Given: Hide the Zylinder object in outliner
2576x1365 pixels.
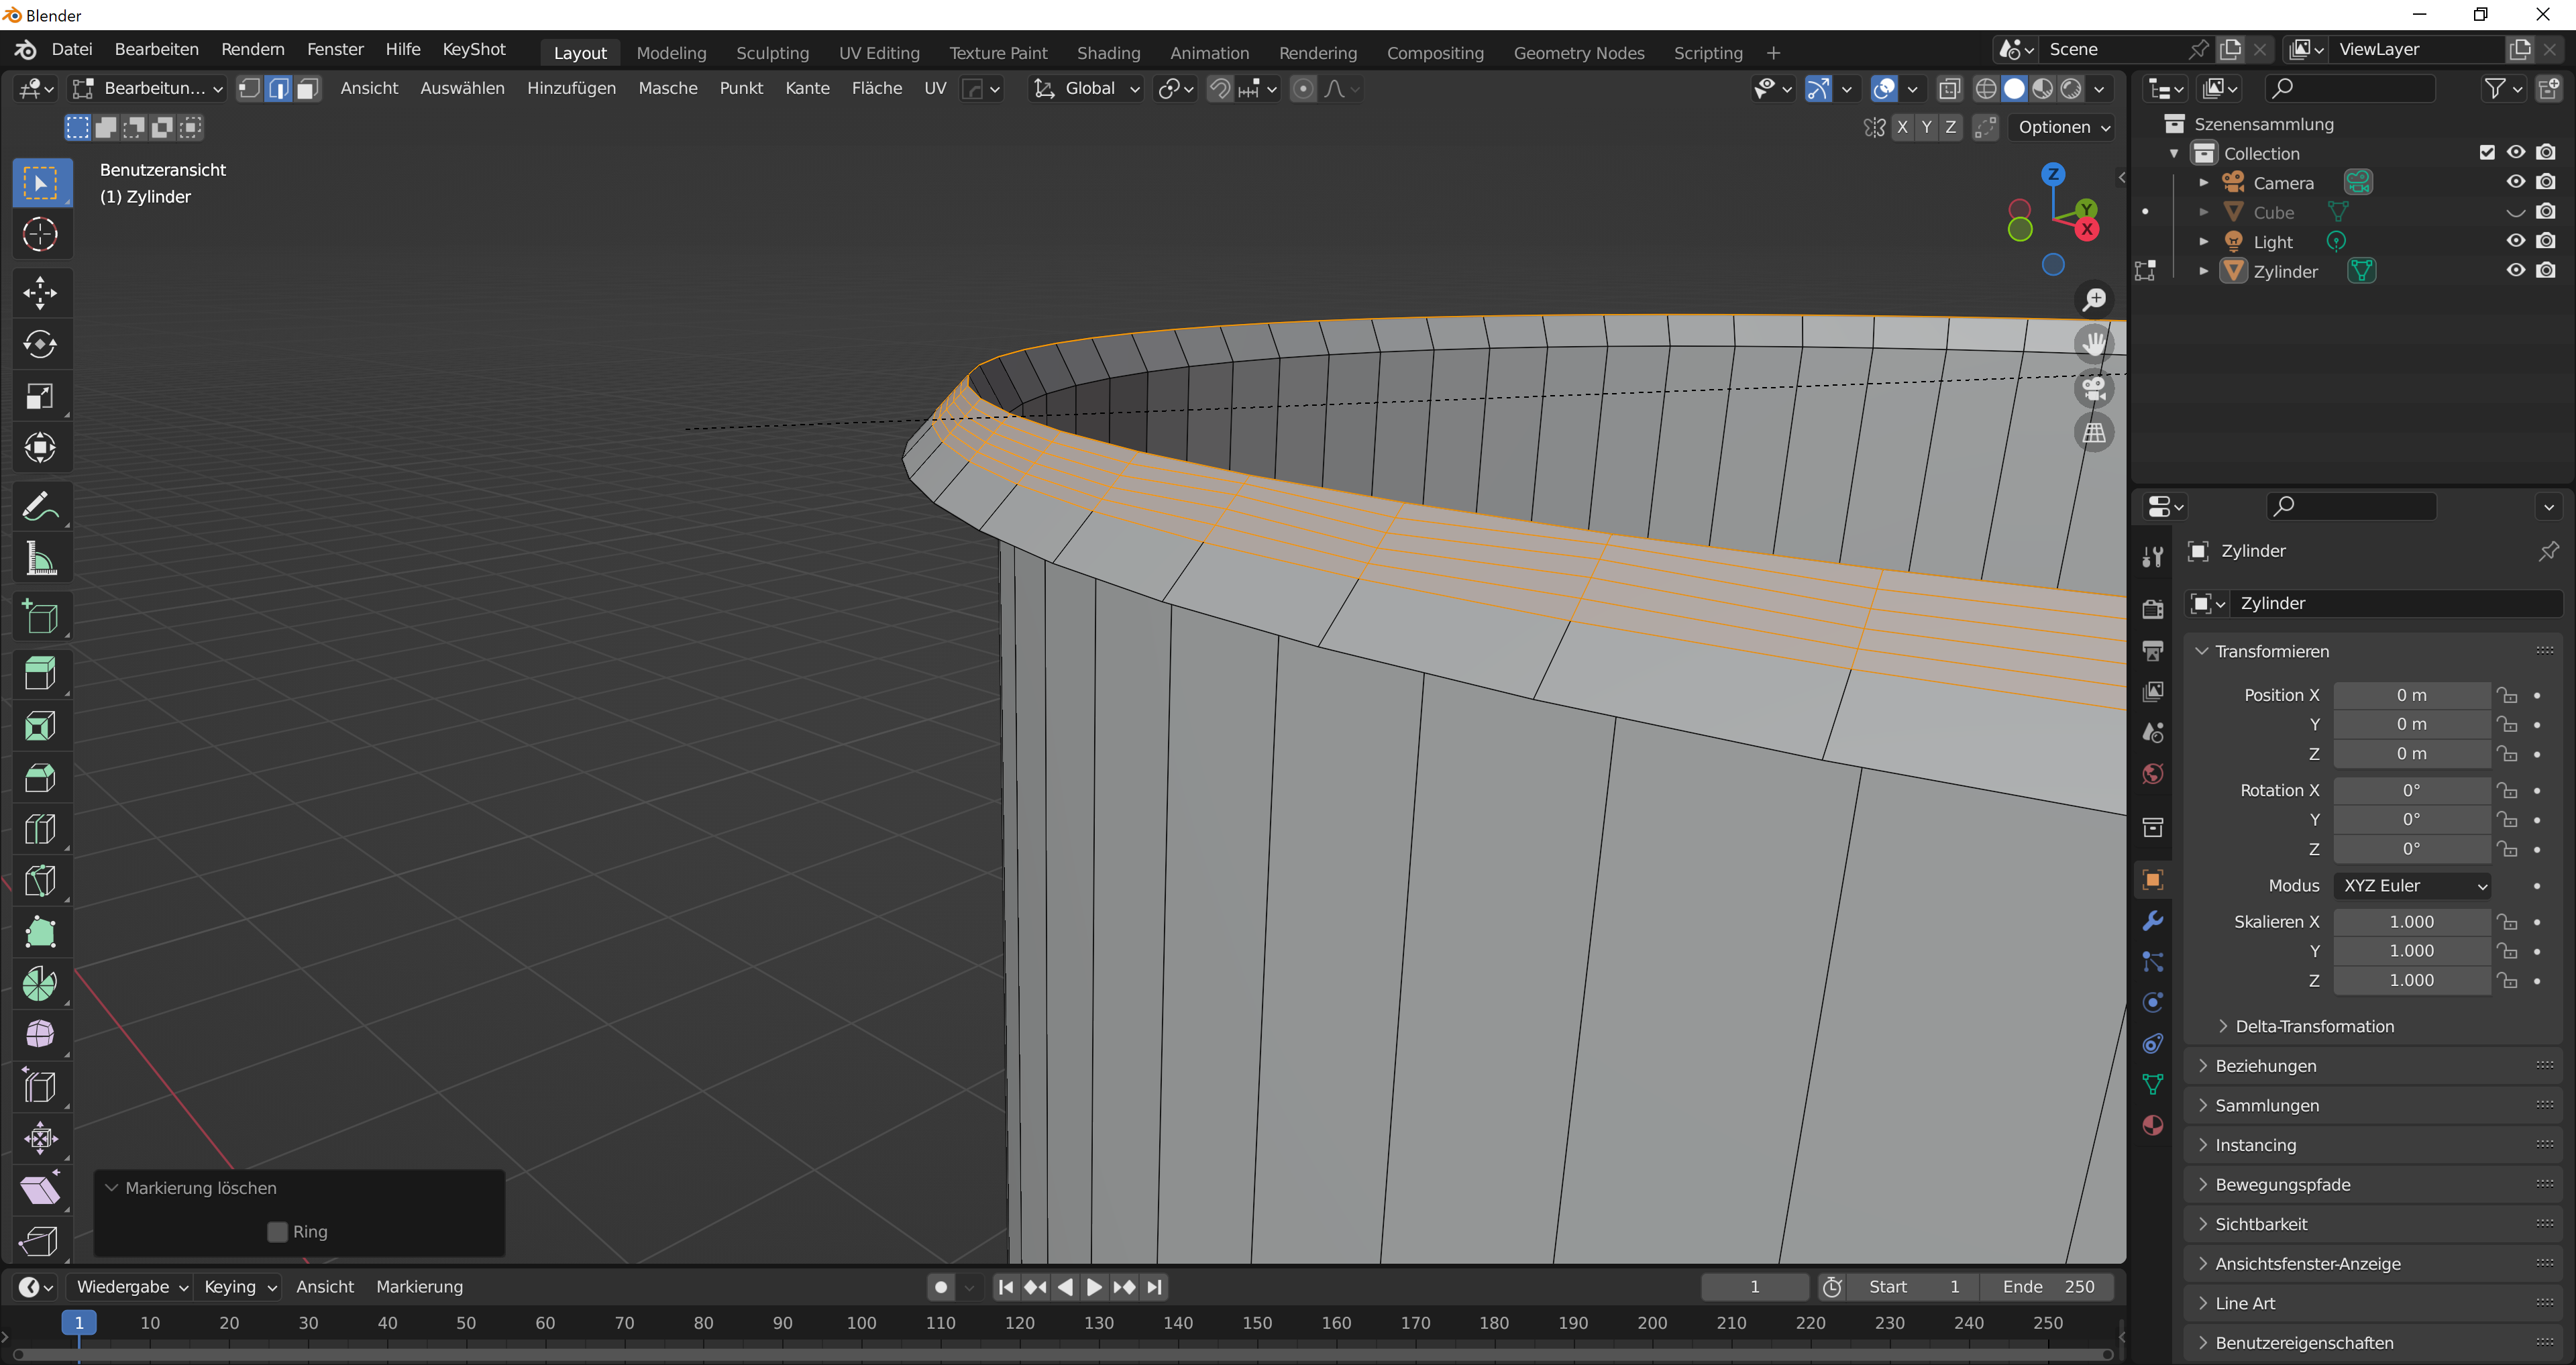Looking at the screenshot, I should (x=2515, y=271).
